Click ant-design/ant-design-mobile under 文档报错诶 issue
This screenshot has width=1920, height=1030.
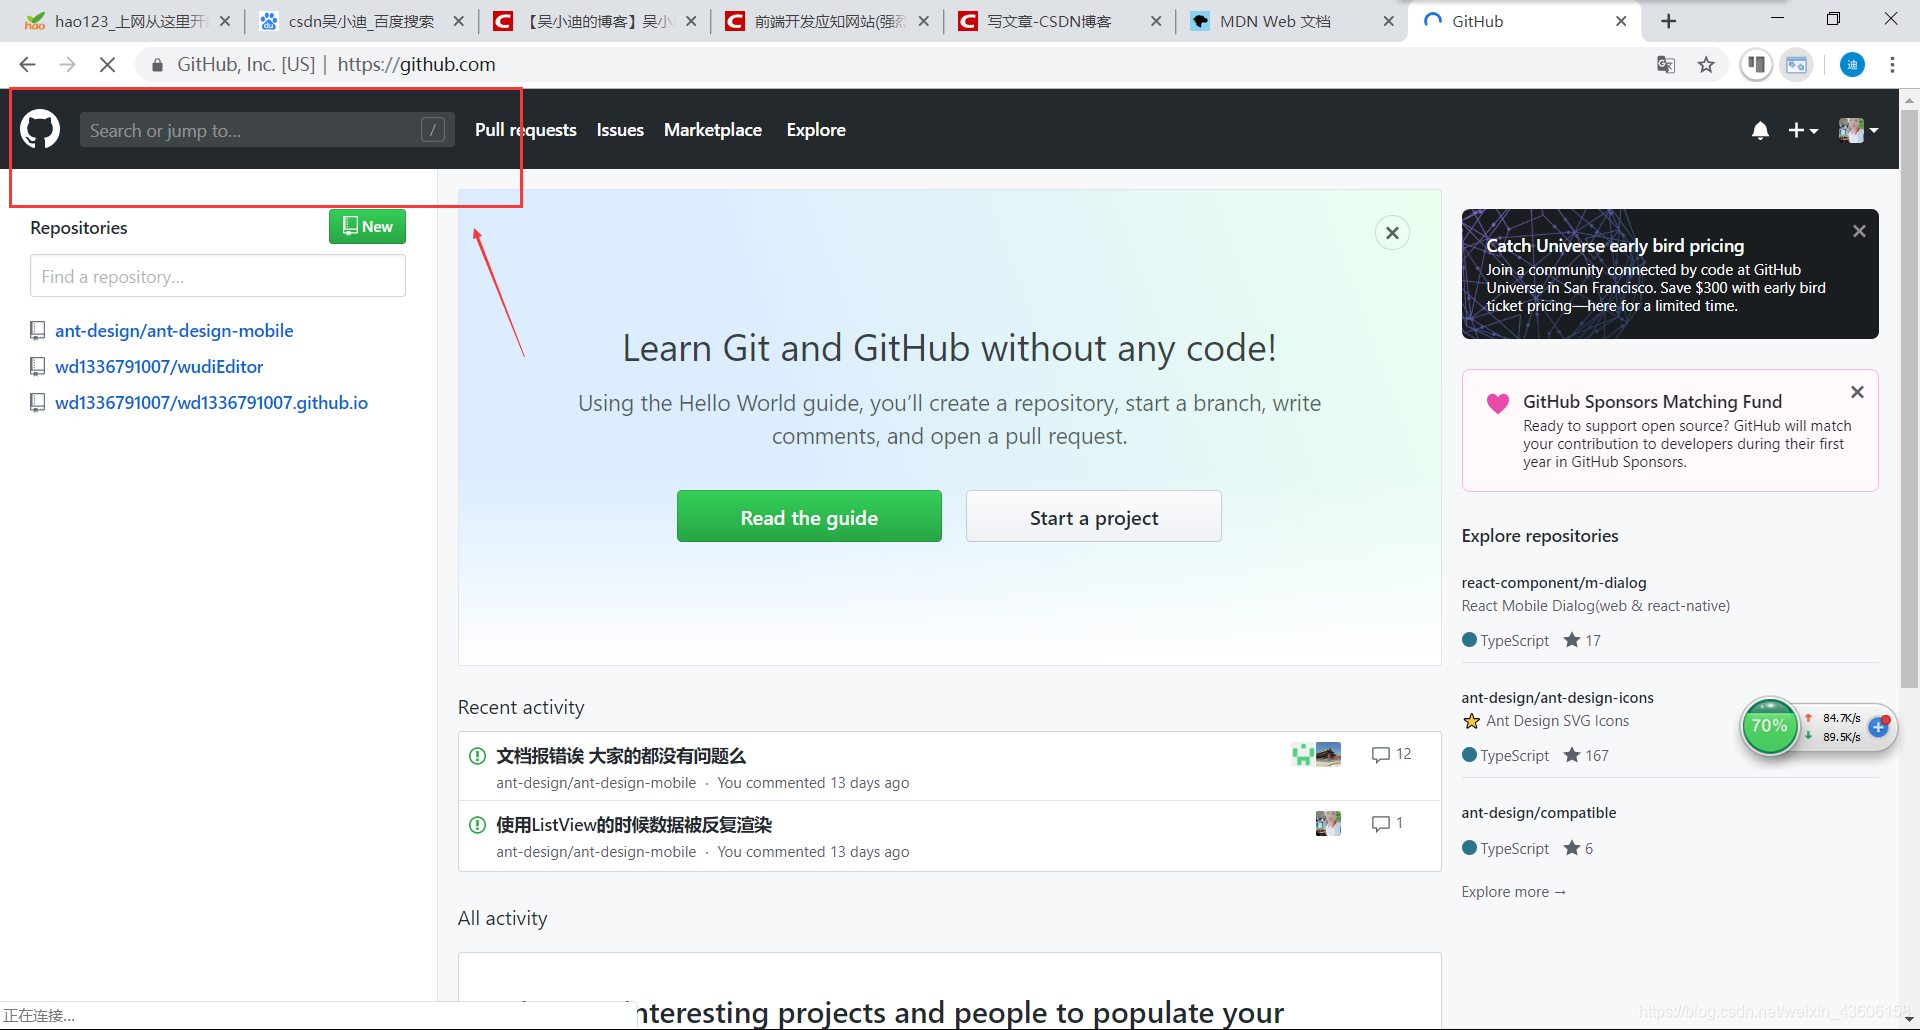pos(596,783)
